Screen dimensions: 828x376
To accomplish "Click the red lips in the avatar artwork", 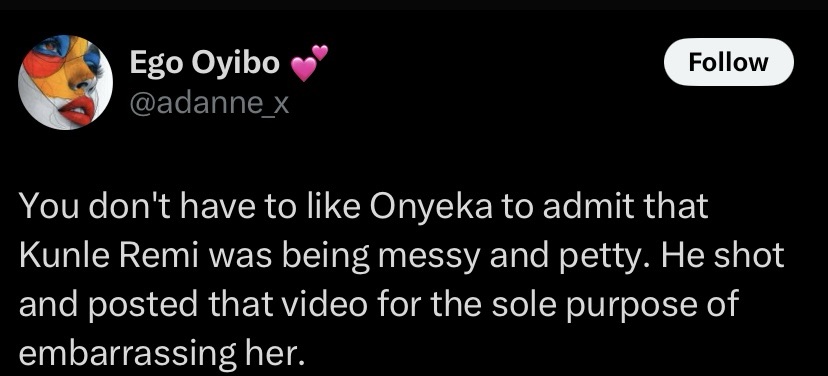I will click(77, 111).
